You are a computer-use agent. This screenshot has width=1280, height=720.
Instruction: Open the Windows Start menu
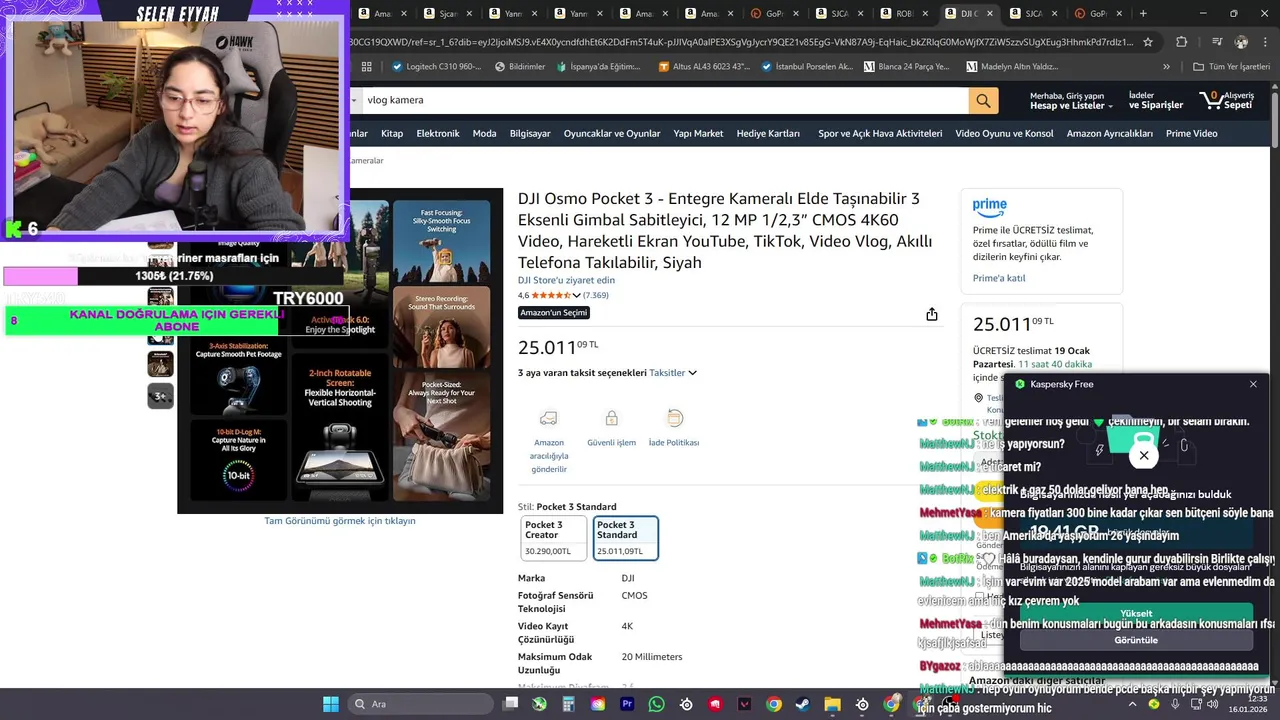tap(331, 704)
